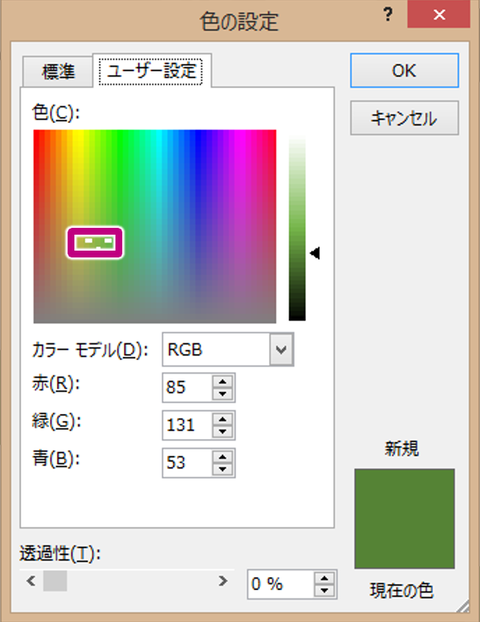Image resolution: width=480 pixels, height=622 pixels.
Task: Increase transparency percent with up arrow
Action: [x=324, y=578]
